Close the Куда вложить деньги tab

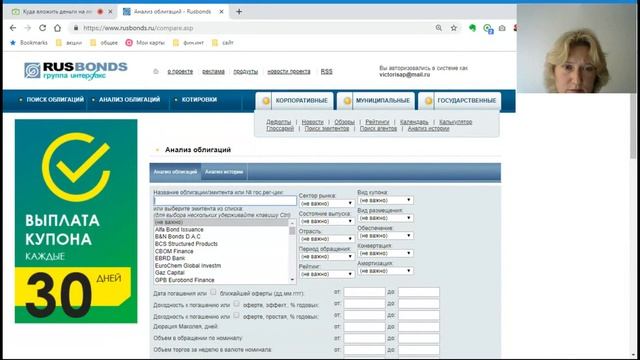click(110, 12)
